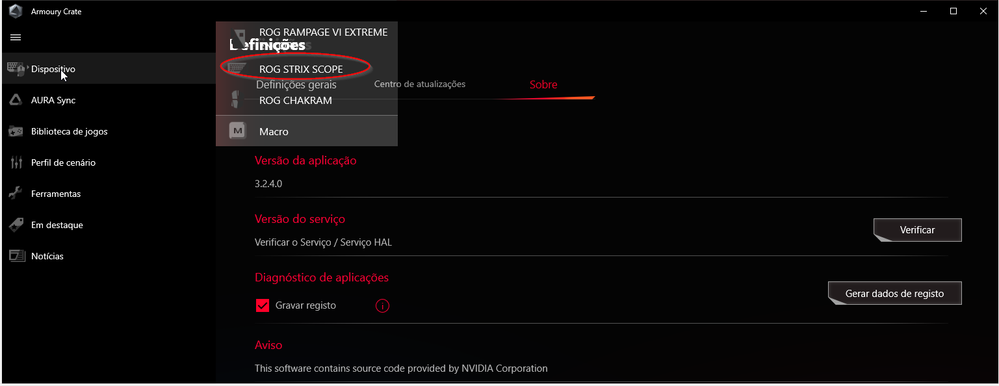999x386 pixels.
Task: Uncheck the Gravar registo checkbox
Action: 262,306
